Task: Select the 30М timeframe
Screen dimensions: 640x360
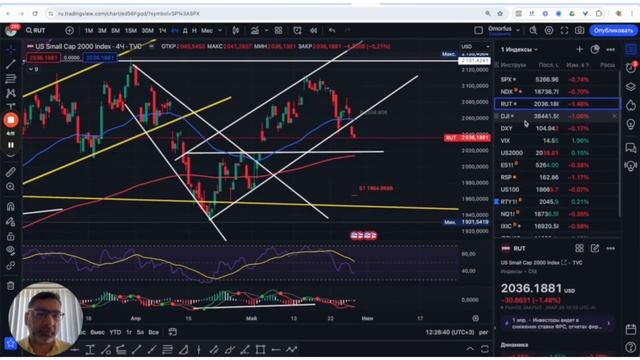Action: coord(147,31)
